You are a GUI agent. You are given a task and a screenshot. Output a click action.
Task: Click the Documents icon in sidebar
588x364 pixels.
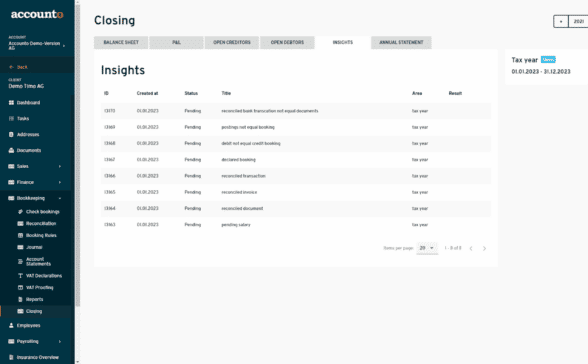coord(11,150)
